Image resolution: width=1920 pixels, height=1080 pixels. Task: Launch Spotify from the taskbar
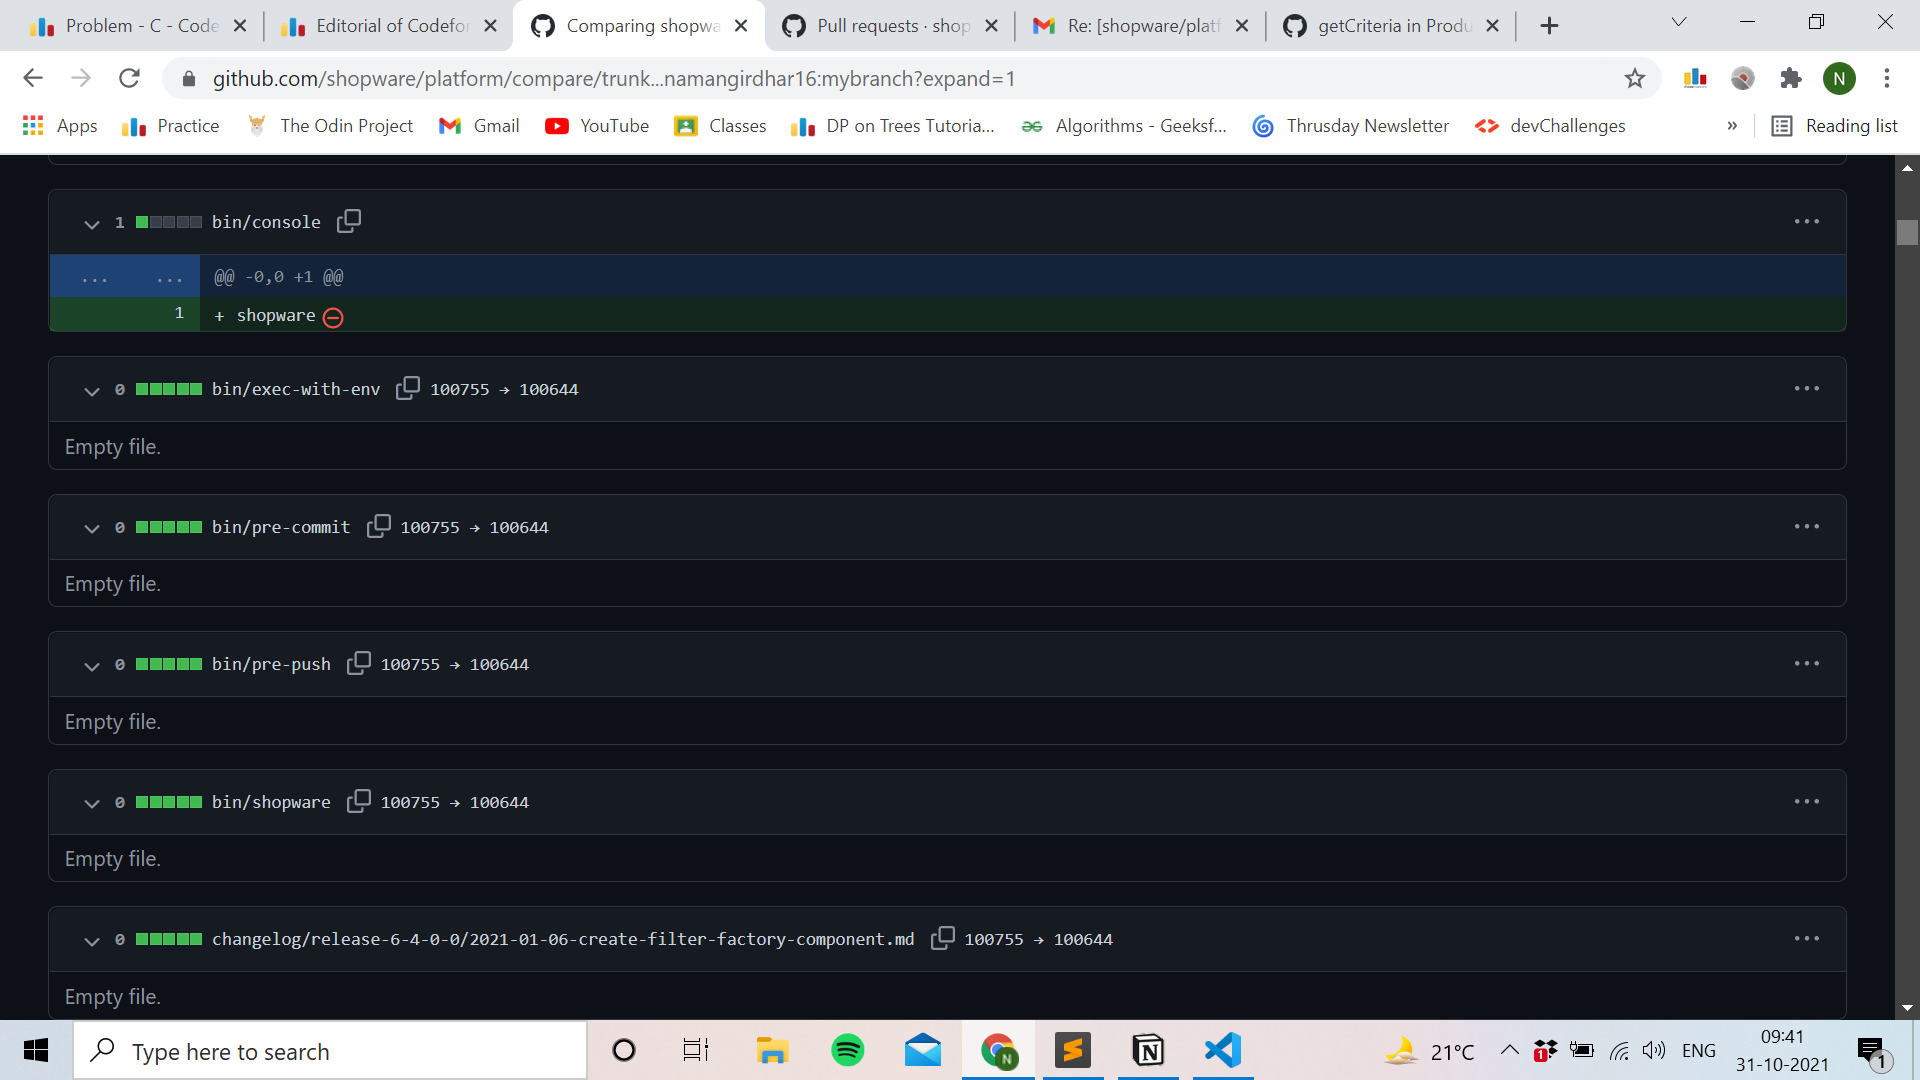point(848,1050)
